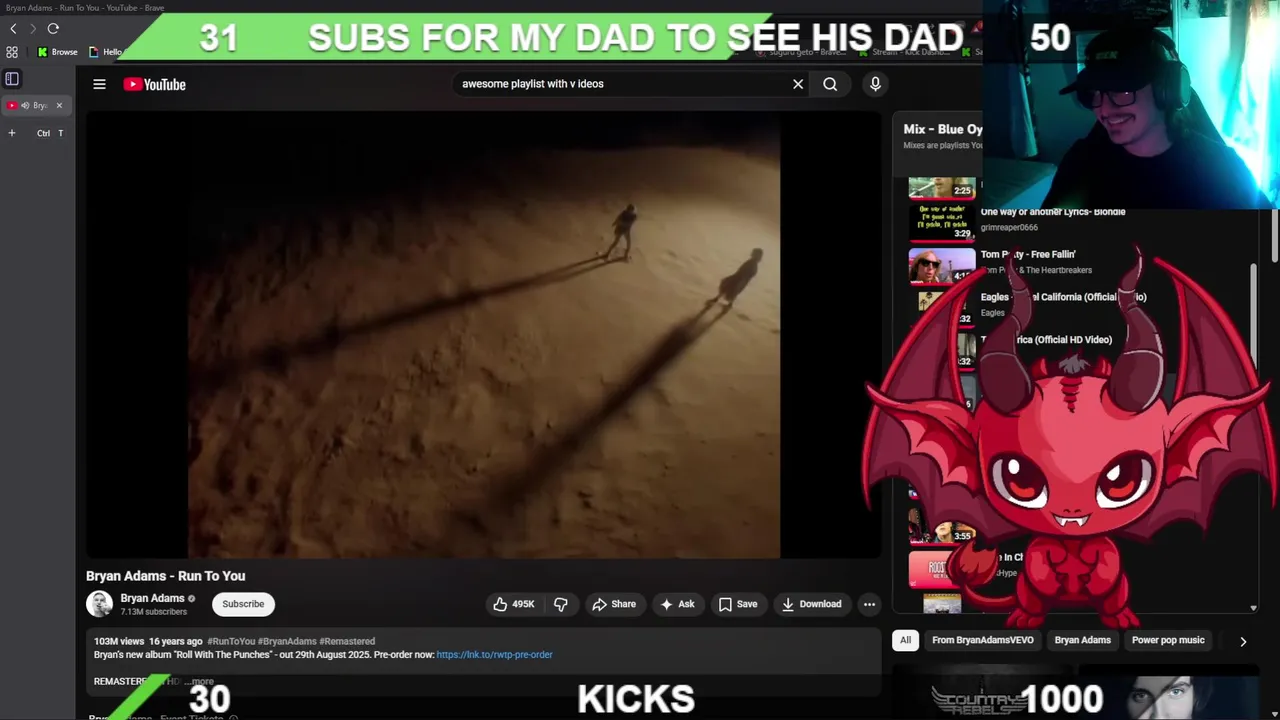The height and width of the screenshot is (720, 1280).
Task: Open the 'Mix - Blue Oy' playlist title
Action: click(942, 129)
